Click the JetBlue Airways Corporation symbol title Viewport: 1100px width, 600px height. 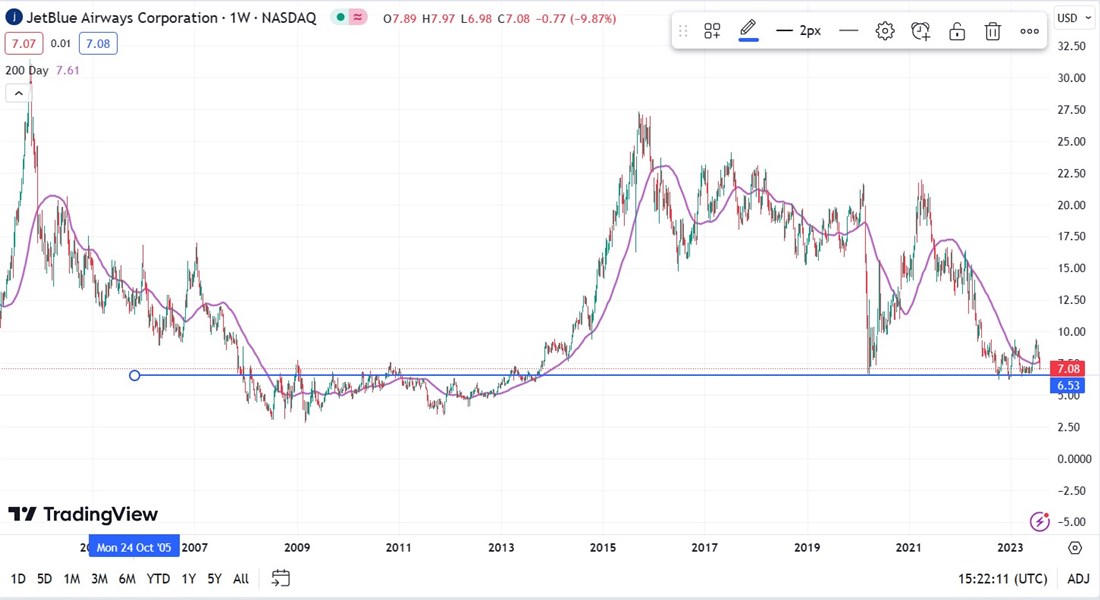122,18
